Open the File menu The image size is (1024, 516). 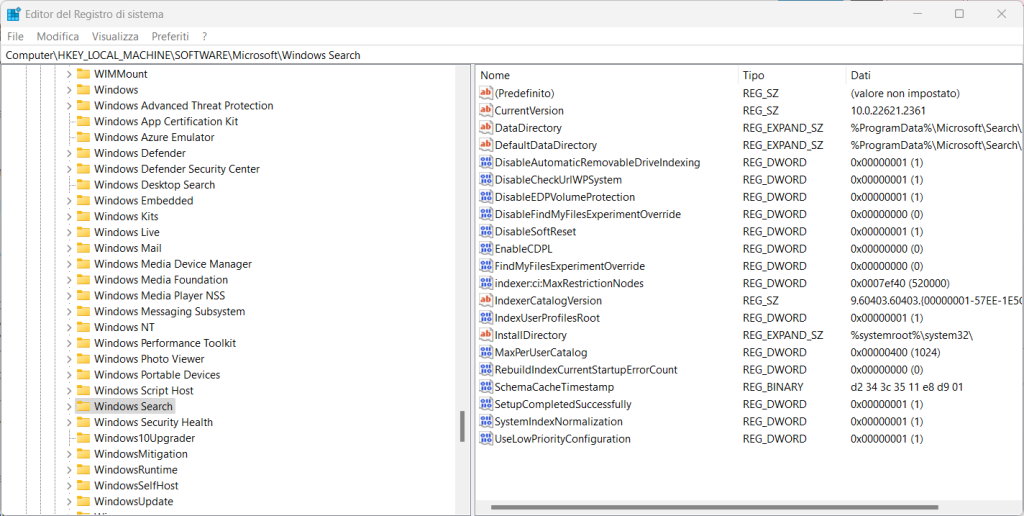(15, 37)
